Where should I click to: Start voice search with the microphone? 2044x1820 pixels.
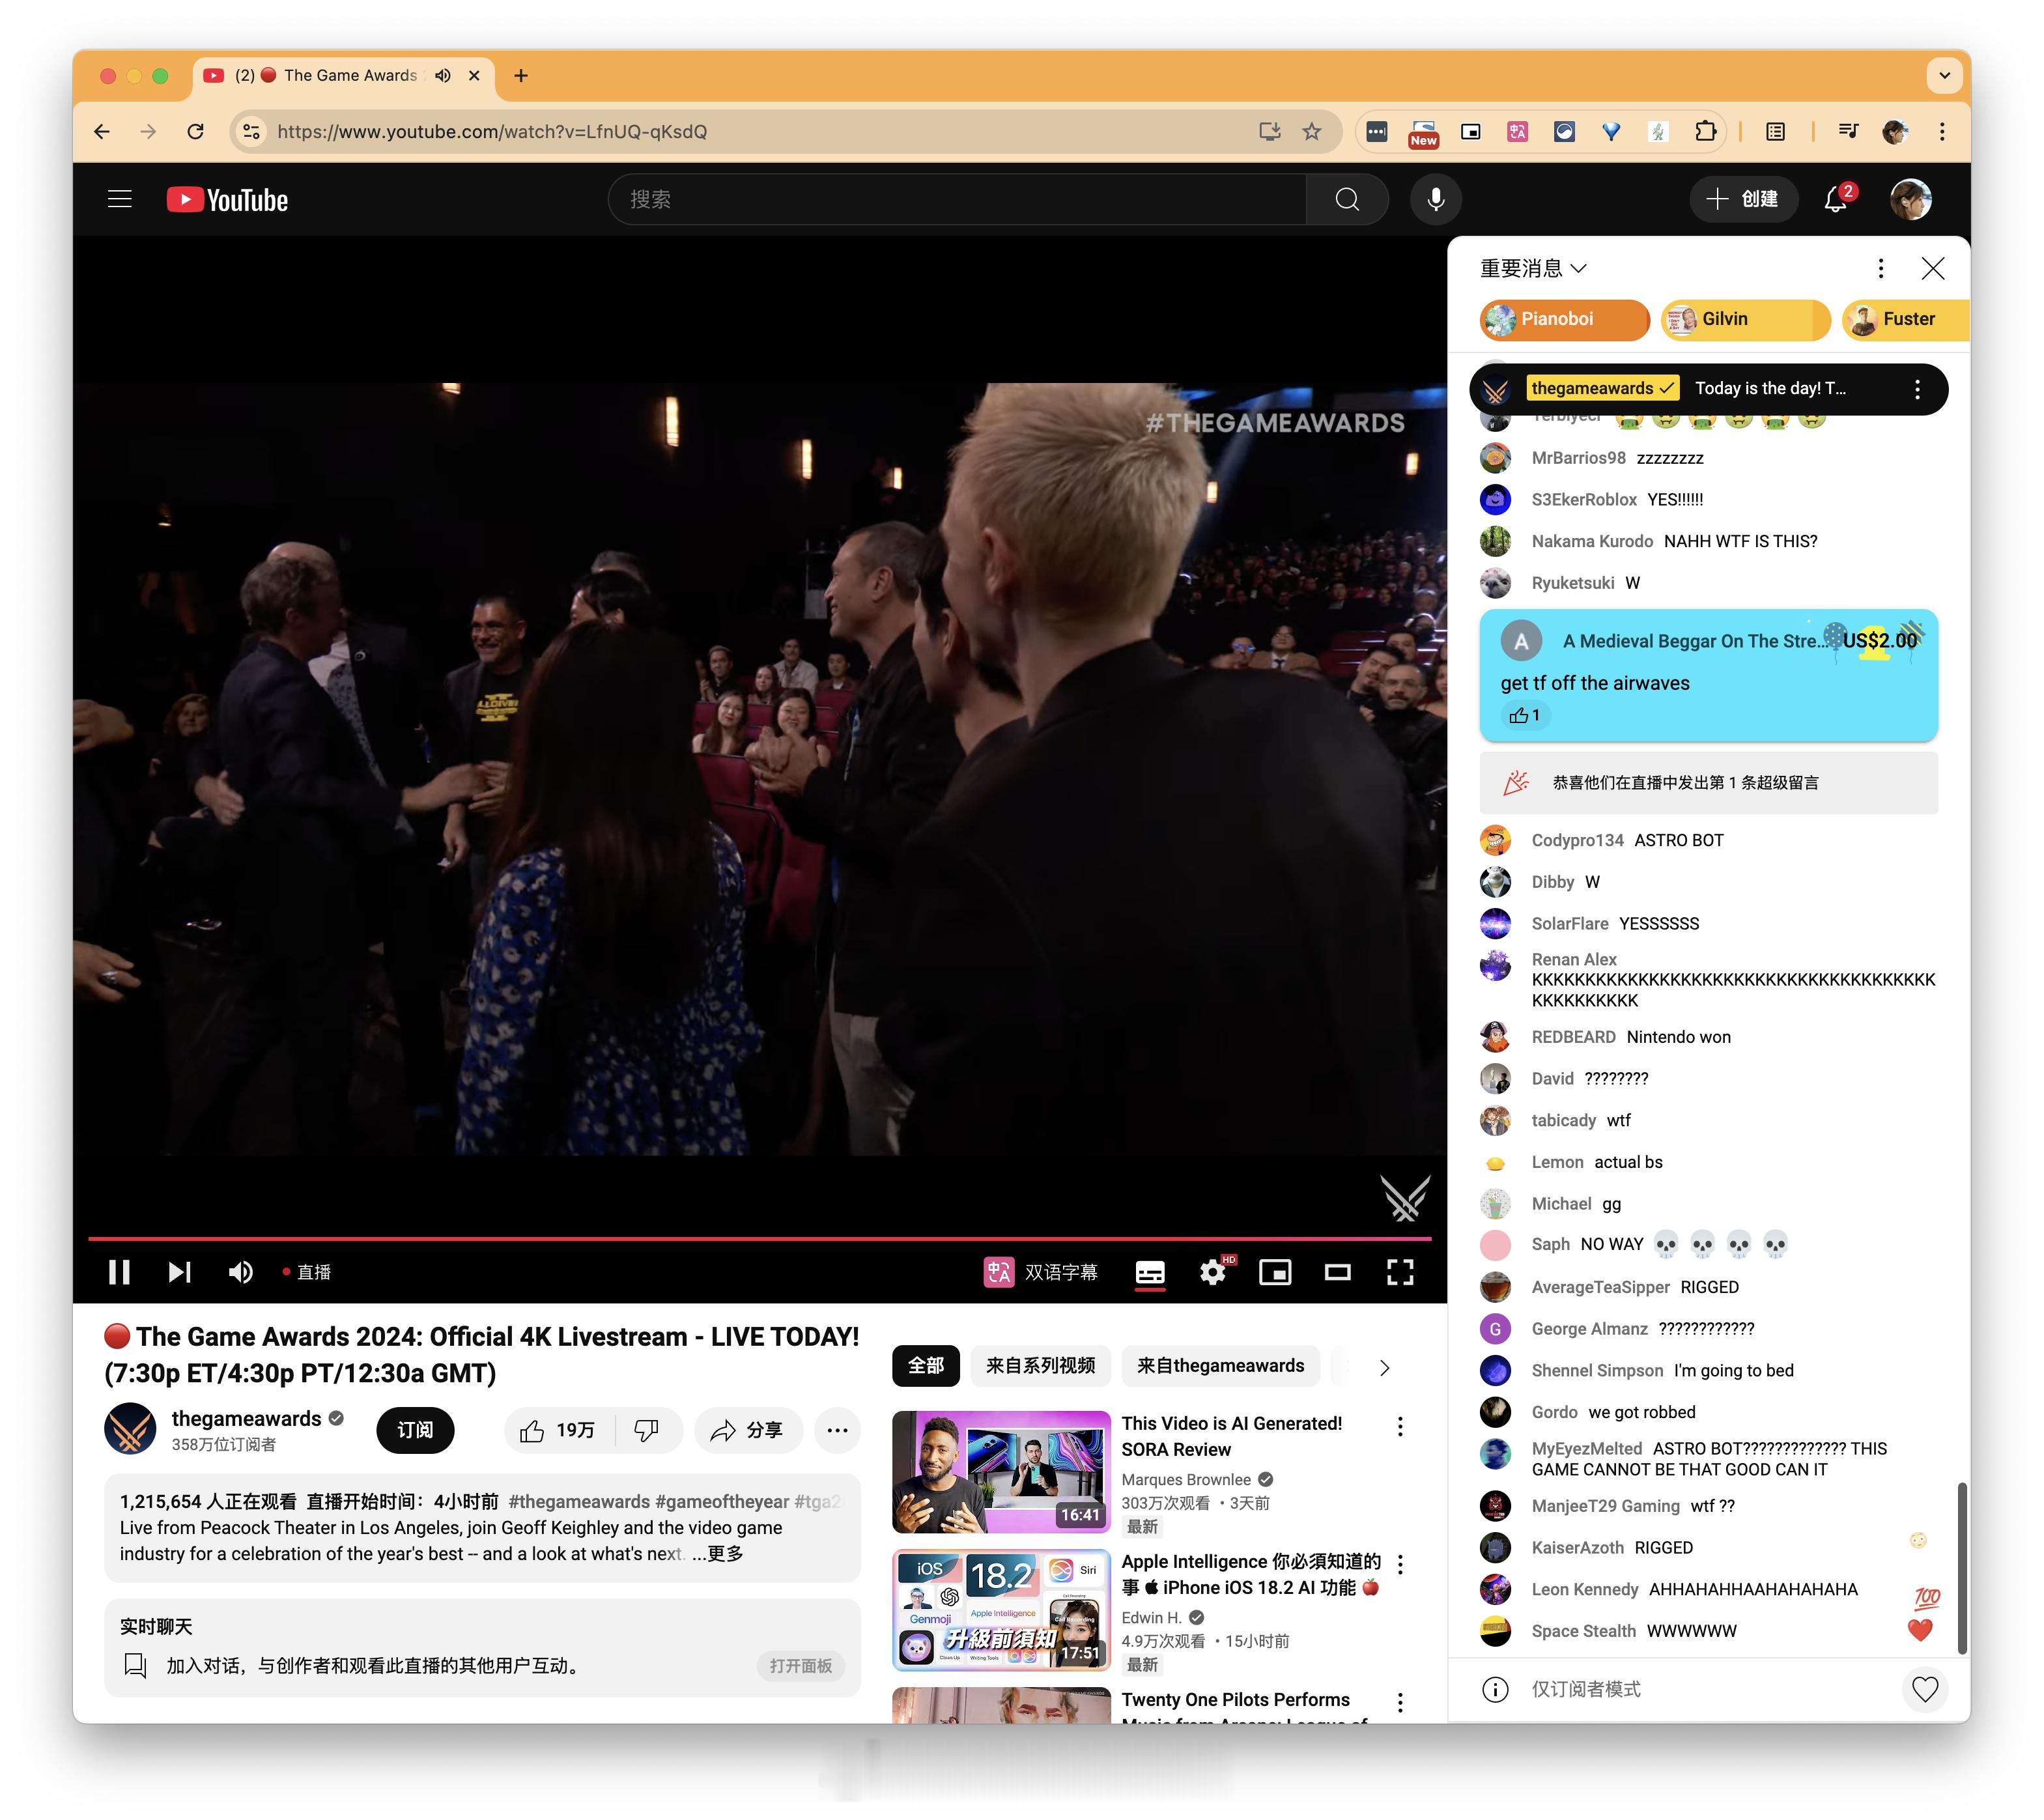1435,199
